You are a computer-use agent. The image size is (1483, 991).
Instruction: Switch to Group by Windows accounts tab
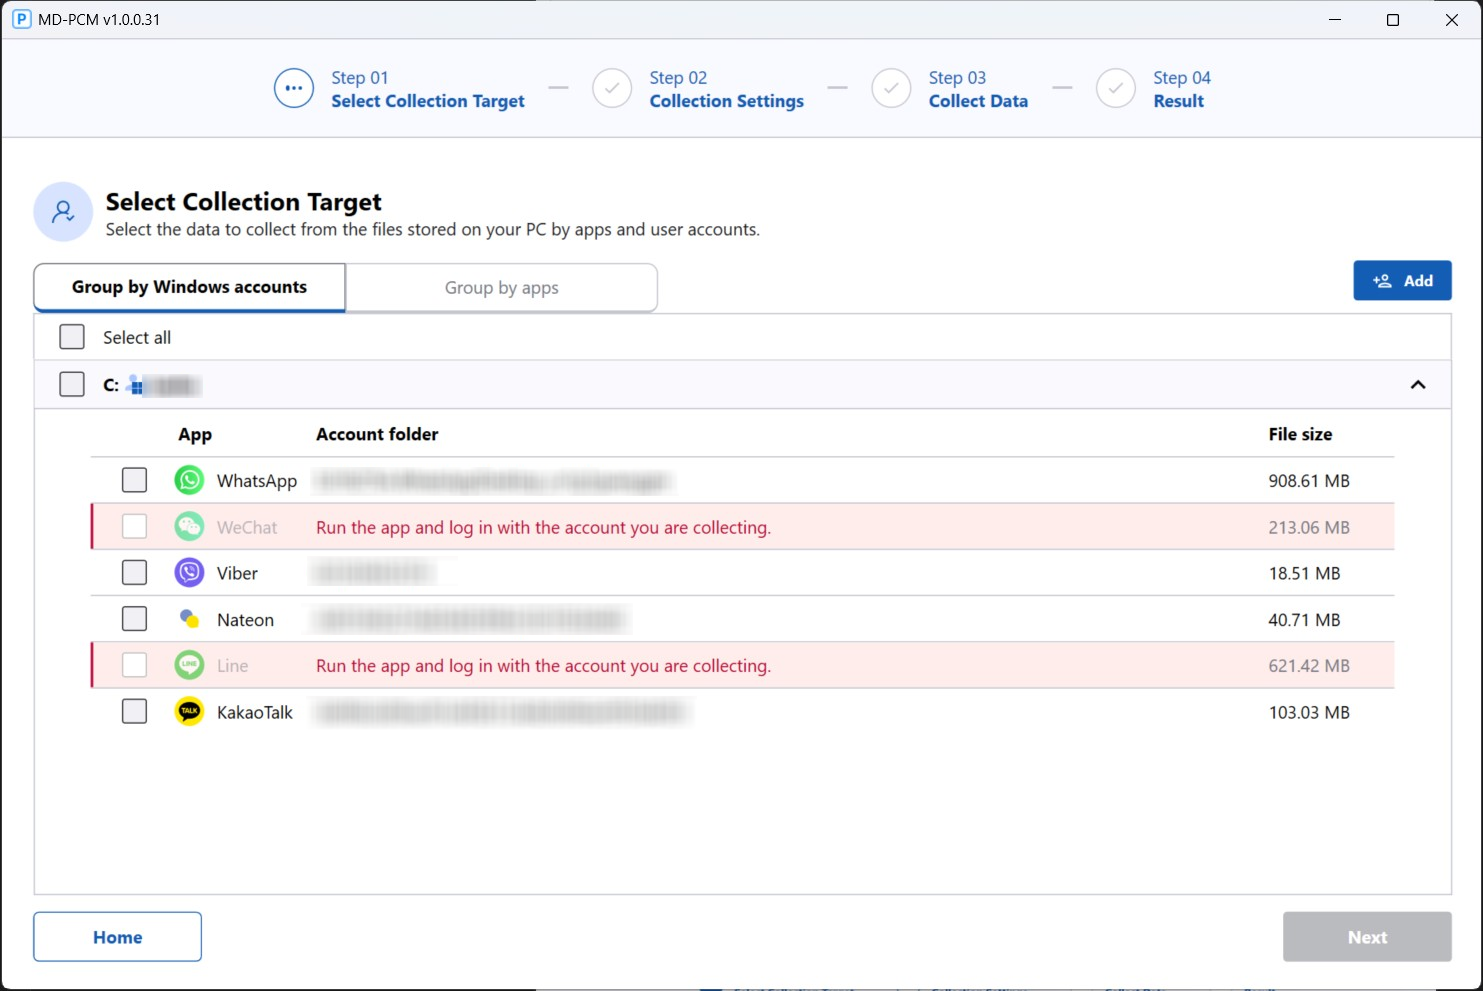tap(189, 287)
